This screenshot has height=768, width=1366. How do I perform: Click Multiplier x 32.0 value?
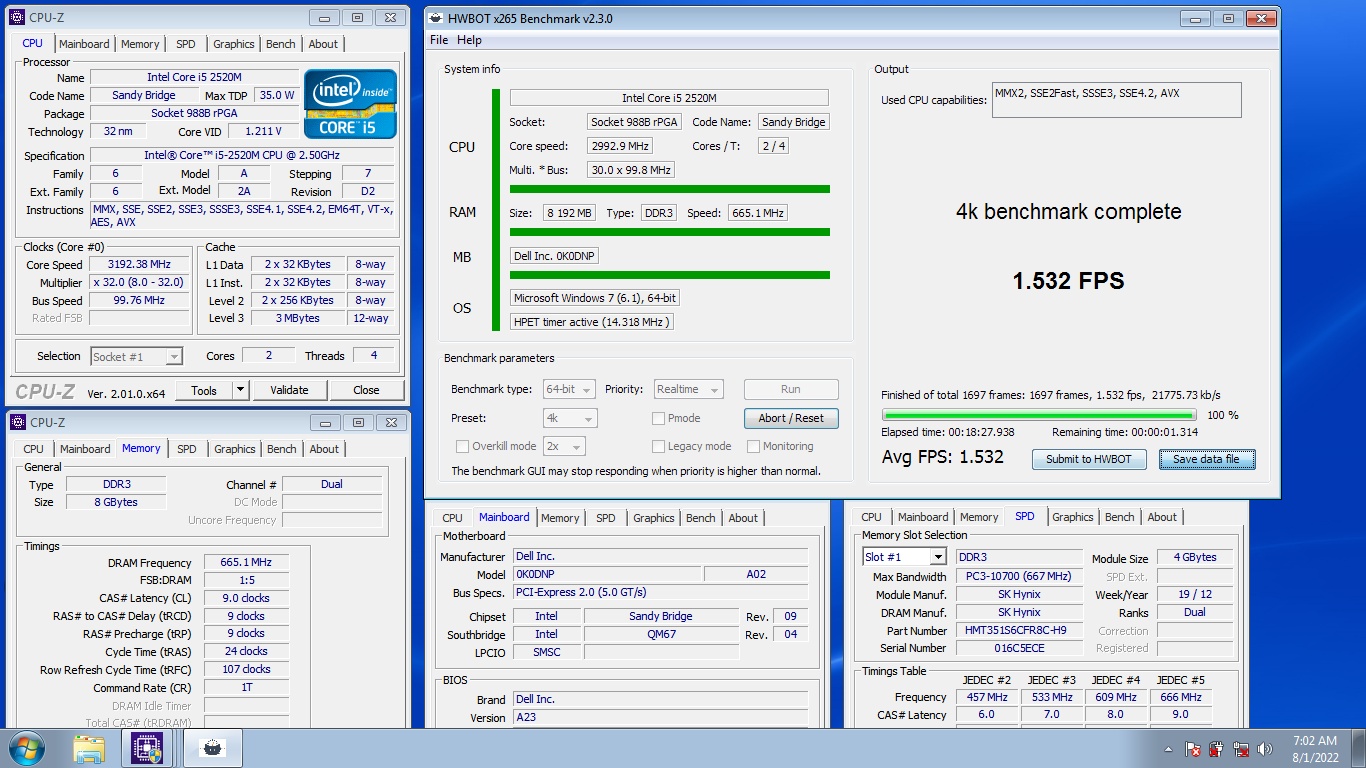(x=139, y=283)
